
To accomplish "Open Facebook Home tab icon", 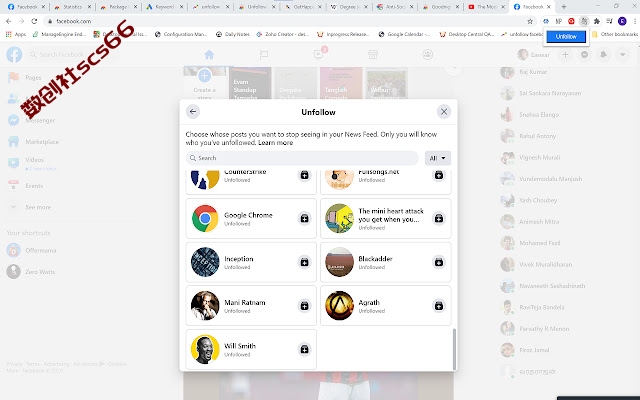I will click(x=209, y=55).
